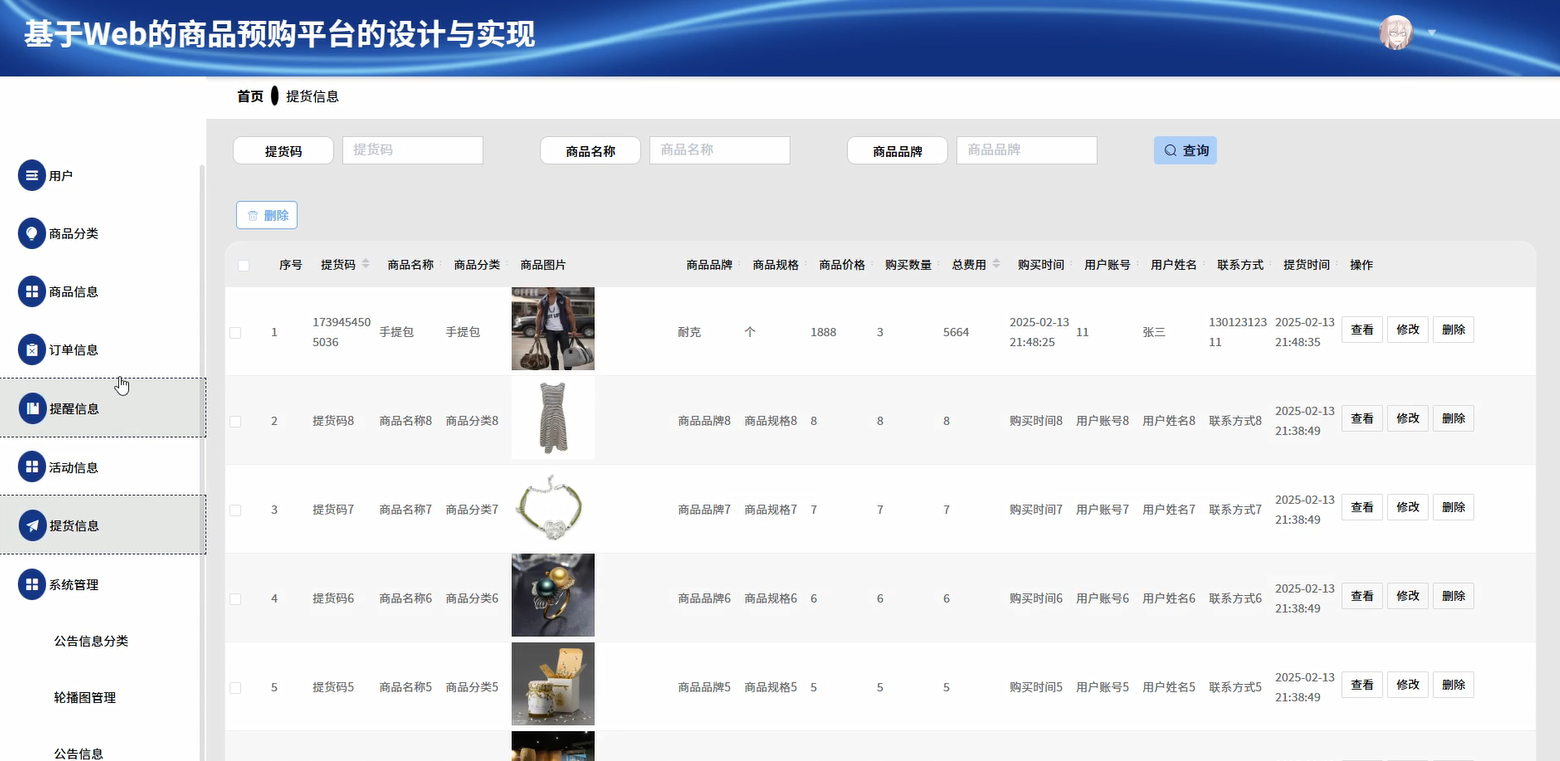The image size is (1560, 761).
Task: Toggle the select-all header checkbox
Action: pyautogui.click(x=243, y=265)
